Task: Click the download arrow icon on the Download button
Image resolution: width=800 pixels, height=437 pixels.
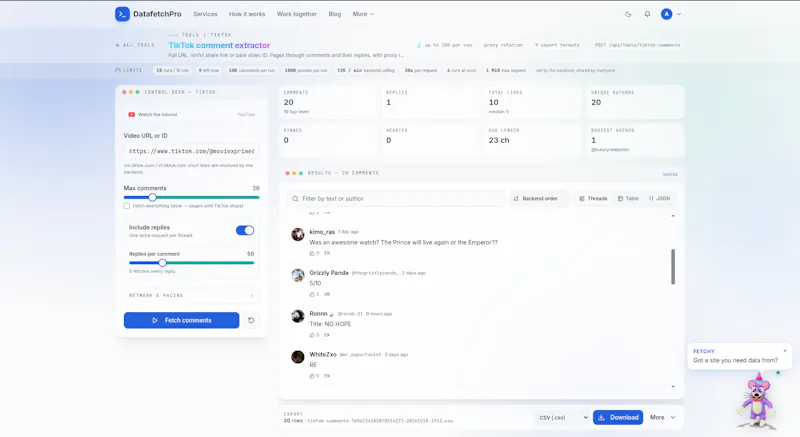Action: [x=602, y=418]
